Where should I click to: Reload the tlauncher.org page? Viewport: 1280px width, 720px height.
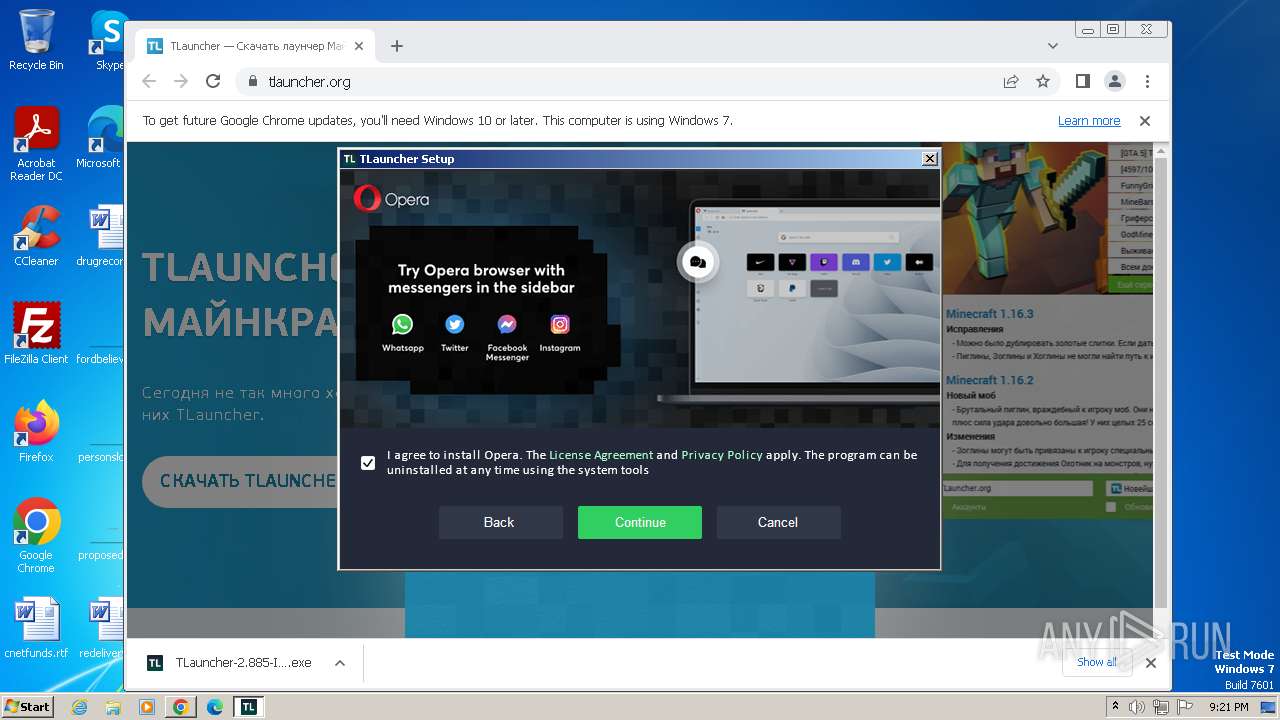pyautogui.click(x=213, y=81)
